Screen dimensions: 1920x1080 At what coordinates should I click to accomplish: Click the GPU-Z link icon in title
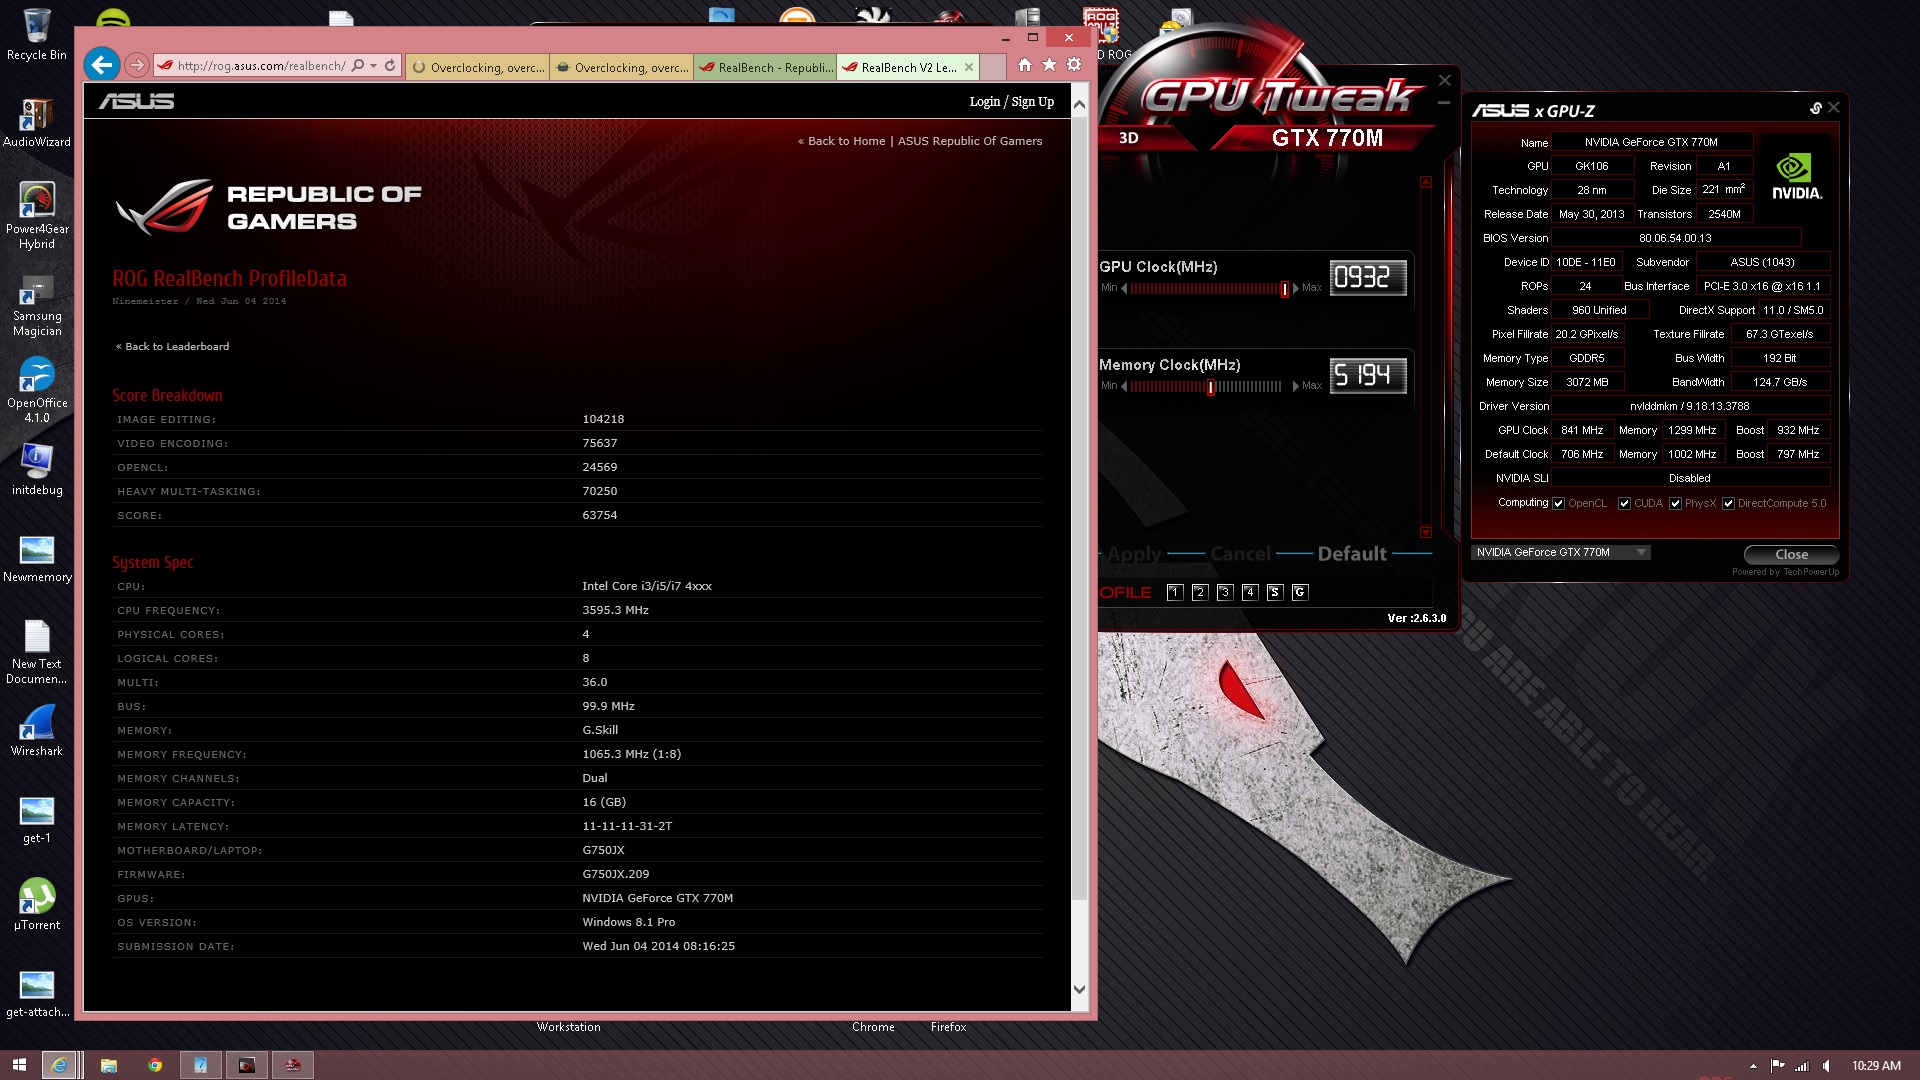[x=1815, y=108]
